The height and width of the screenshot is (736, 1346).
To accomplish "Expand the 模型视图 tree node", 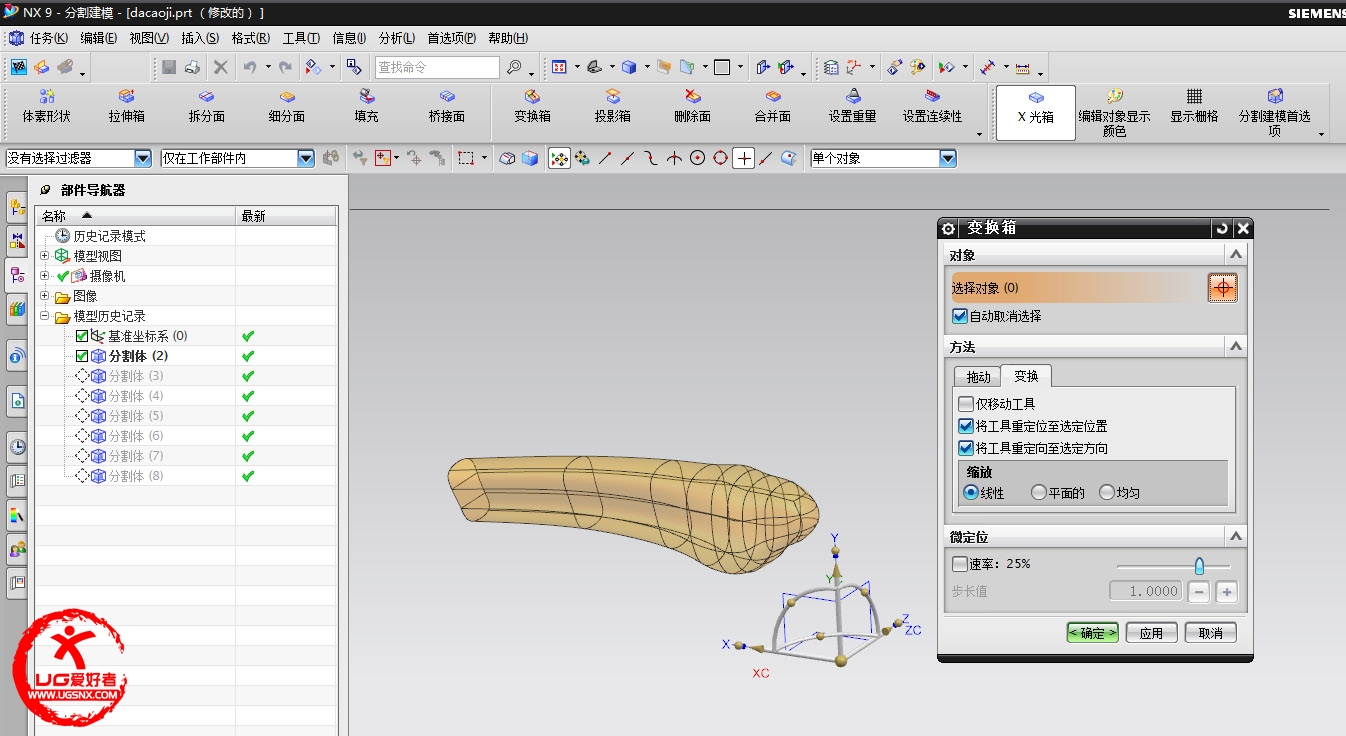I will click(45, 256).
